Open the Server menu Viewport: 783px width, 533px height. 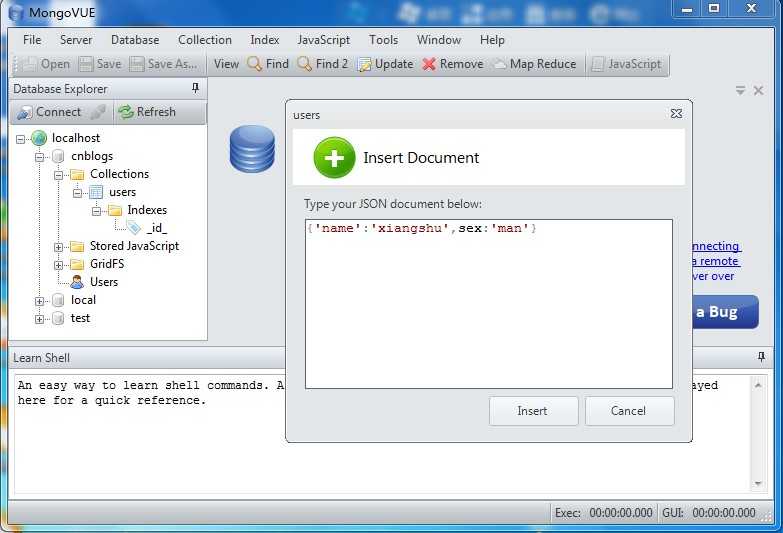pyautogui.click(x=76, y=40)
